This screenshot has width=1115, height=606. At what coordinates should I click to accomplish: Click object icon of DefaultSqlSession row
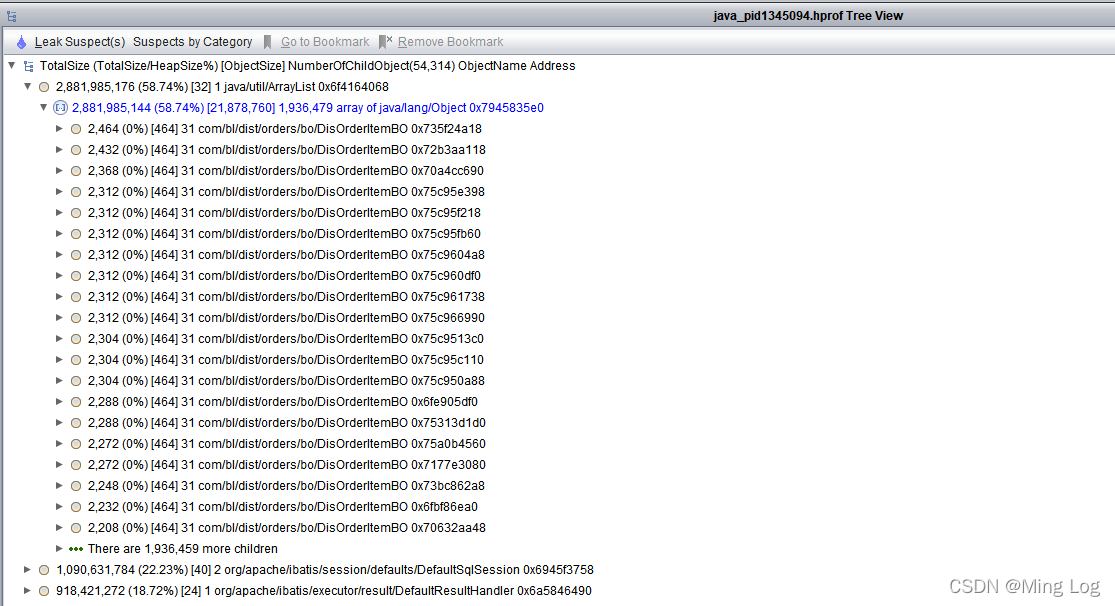(44, 570)
